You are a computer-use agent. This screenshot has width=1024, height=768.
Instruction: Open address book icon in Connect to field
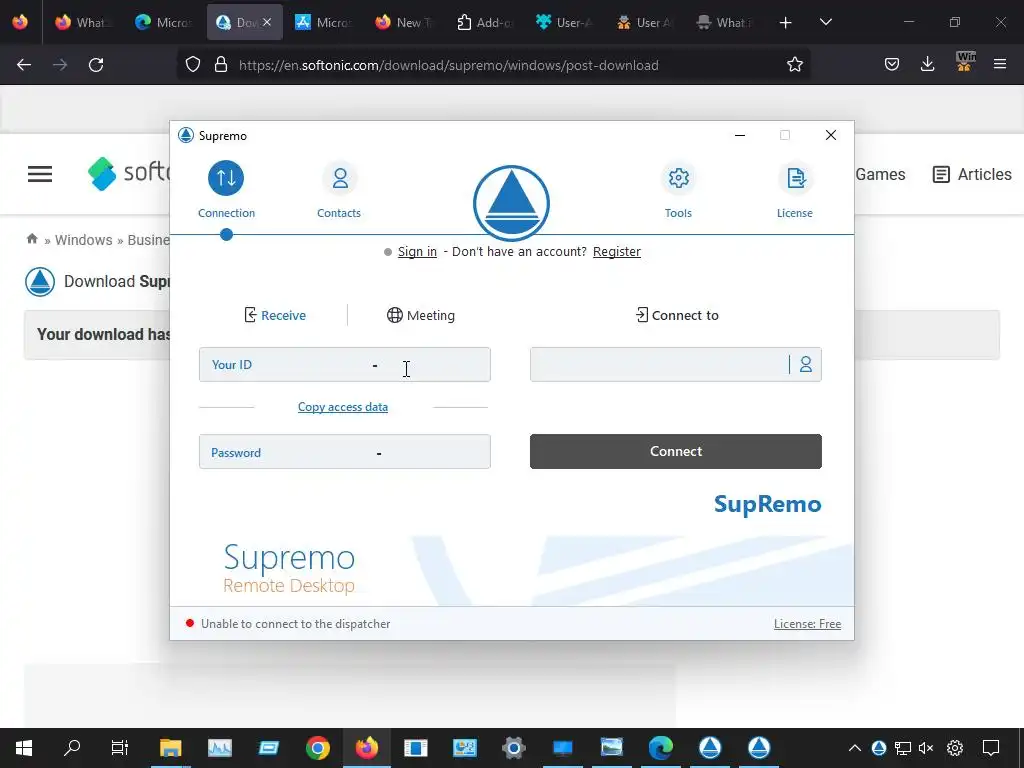coord(806,364)
